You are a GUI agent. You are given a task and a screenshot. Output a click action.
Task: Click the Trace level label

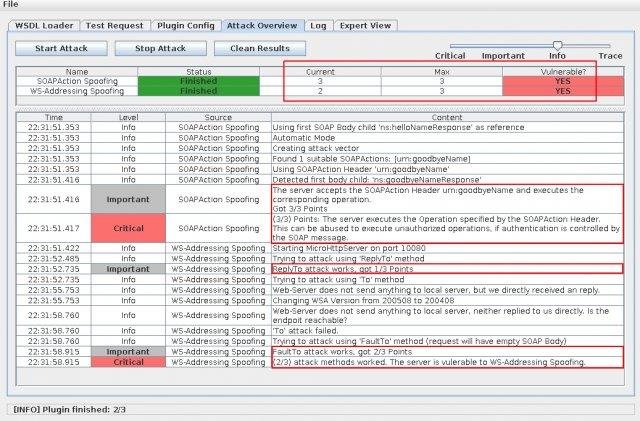tap(610, 56)
